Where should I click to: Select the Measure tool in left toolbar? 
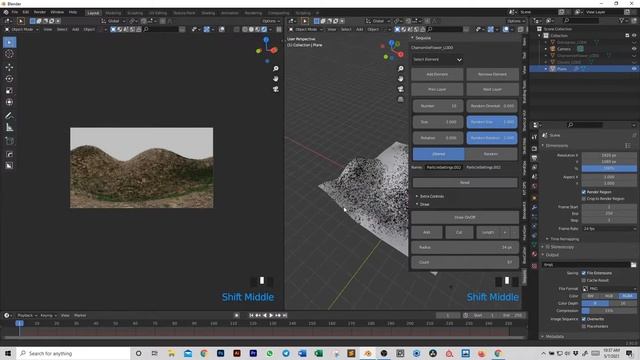pos(9,128)
